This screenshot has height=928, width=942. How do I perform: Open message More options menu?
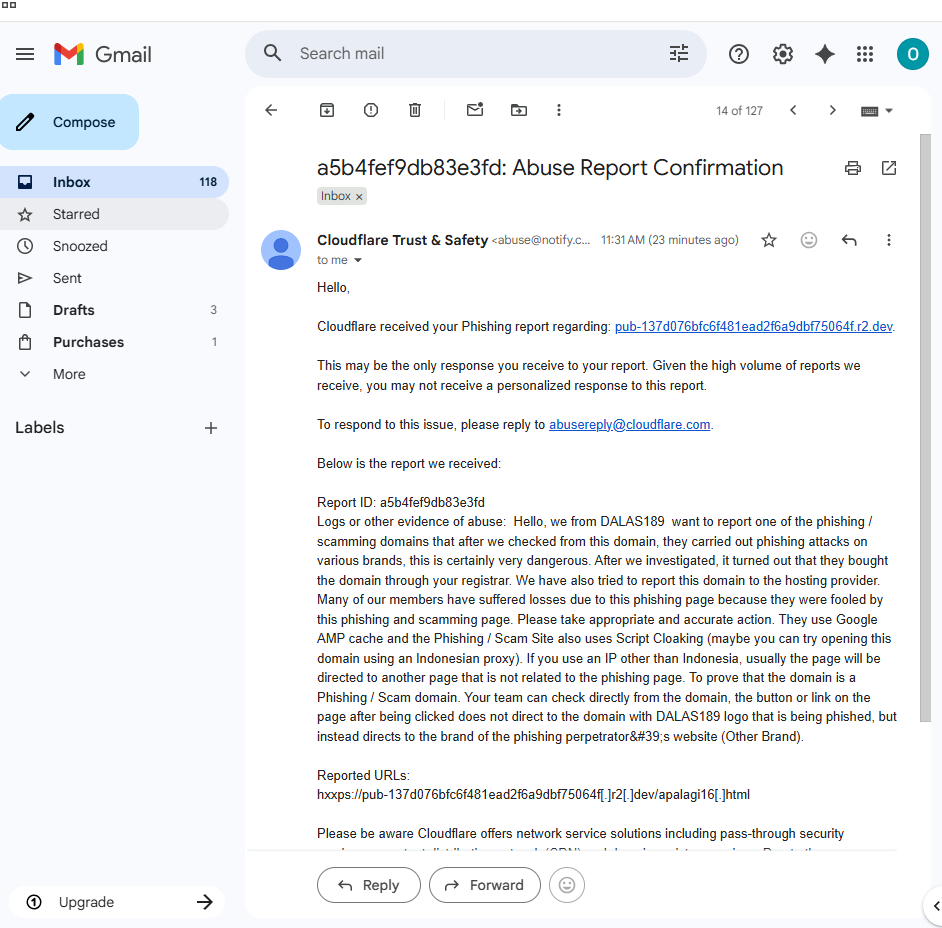pyautogui.click(x=889, y=240)
